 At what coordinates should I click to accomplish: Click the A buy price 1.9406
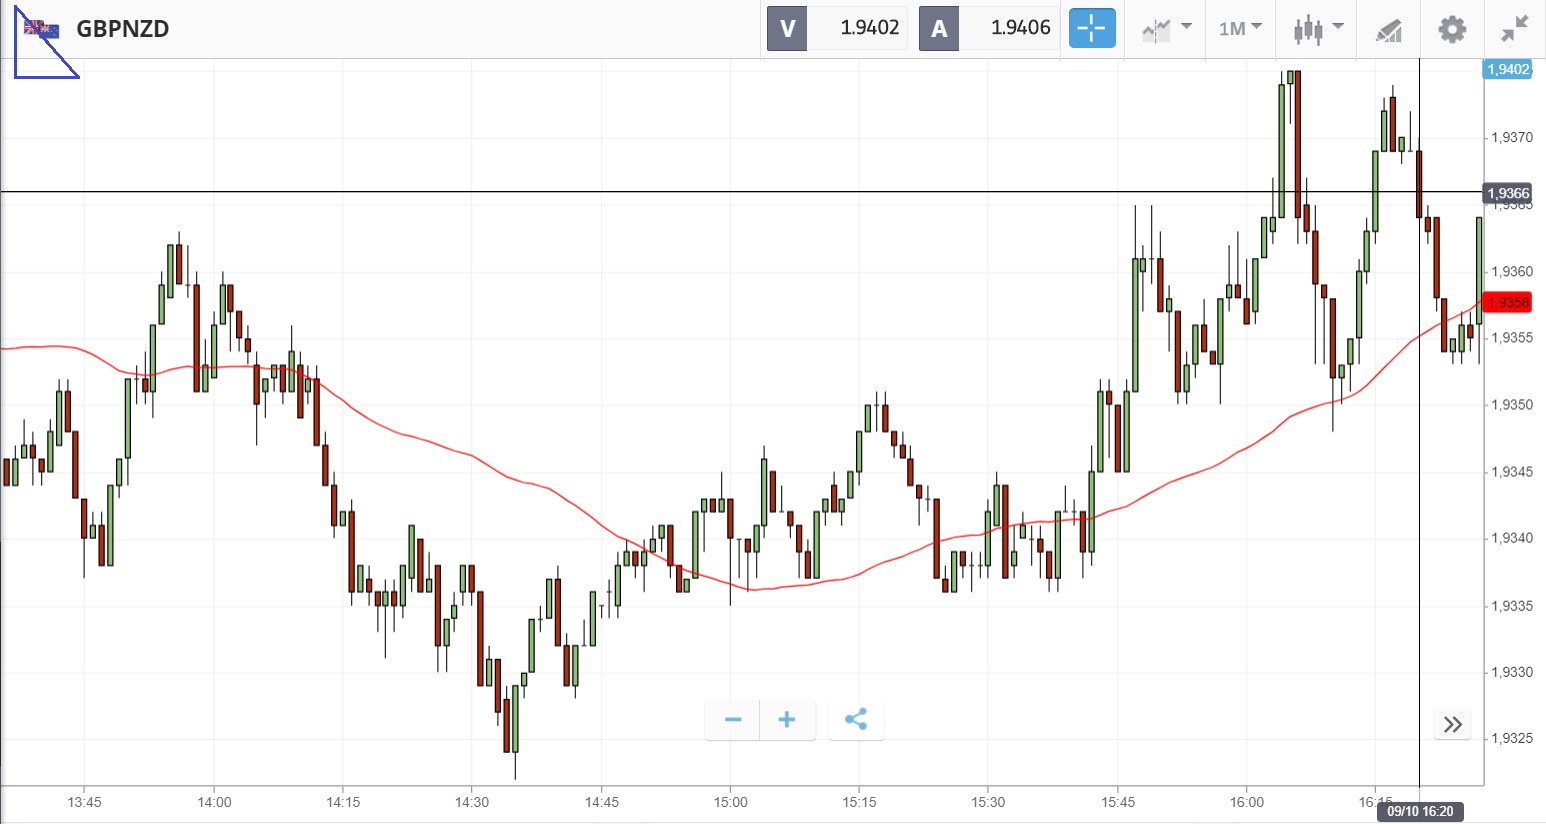click(x=1020, y=28)
